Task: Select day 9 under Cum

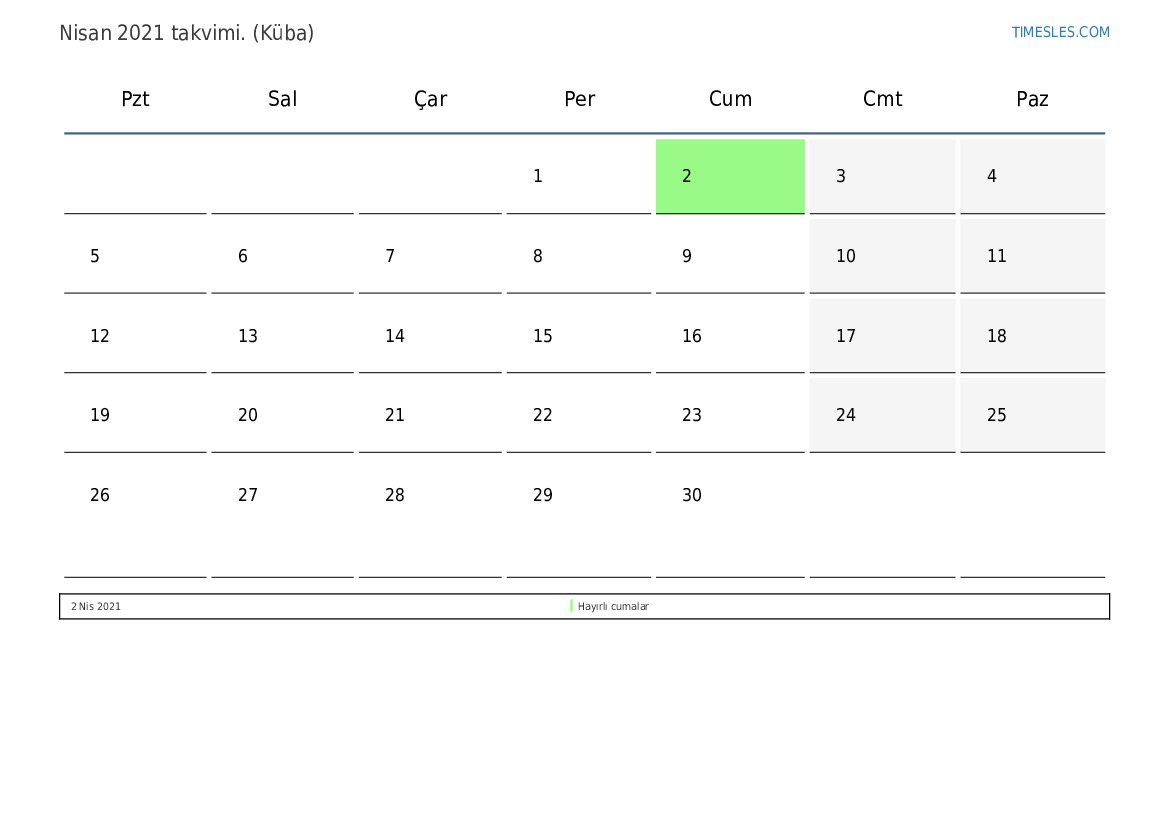Action: 730,256
